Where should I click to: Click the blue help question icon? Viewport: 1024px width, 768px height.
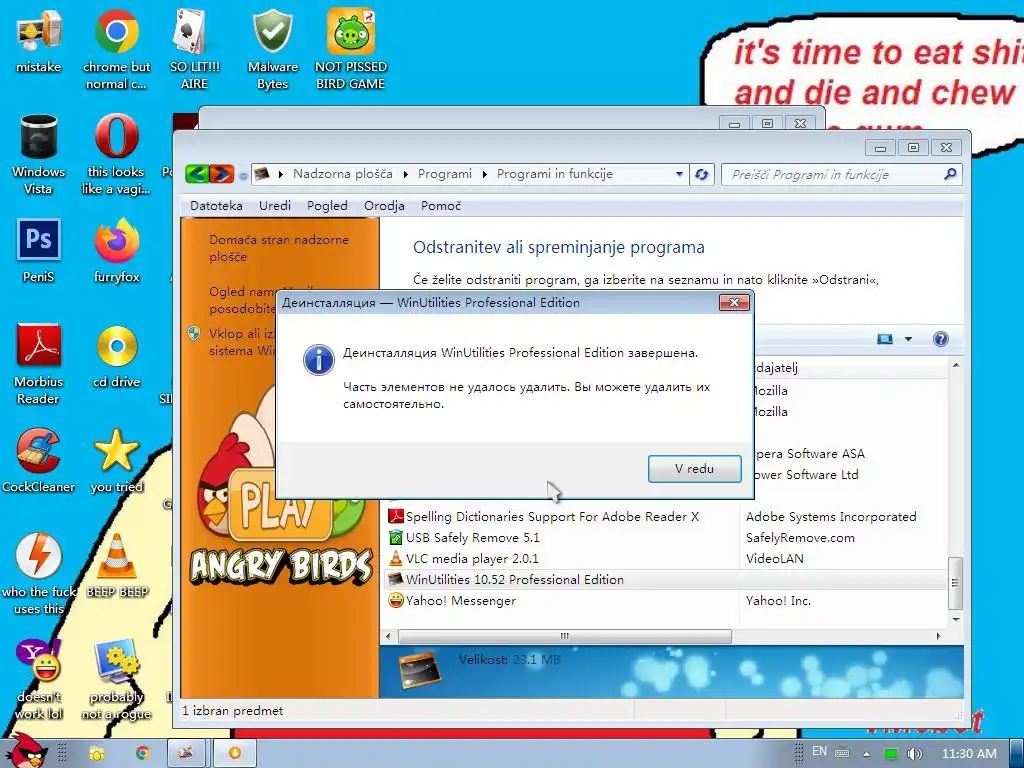click(940, 339)
